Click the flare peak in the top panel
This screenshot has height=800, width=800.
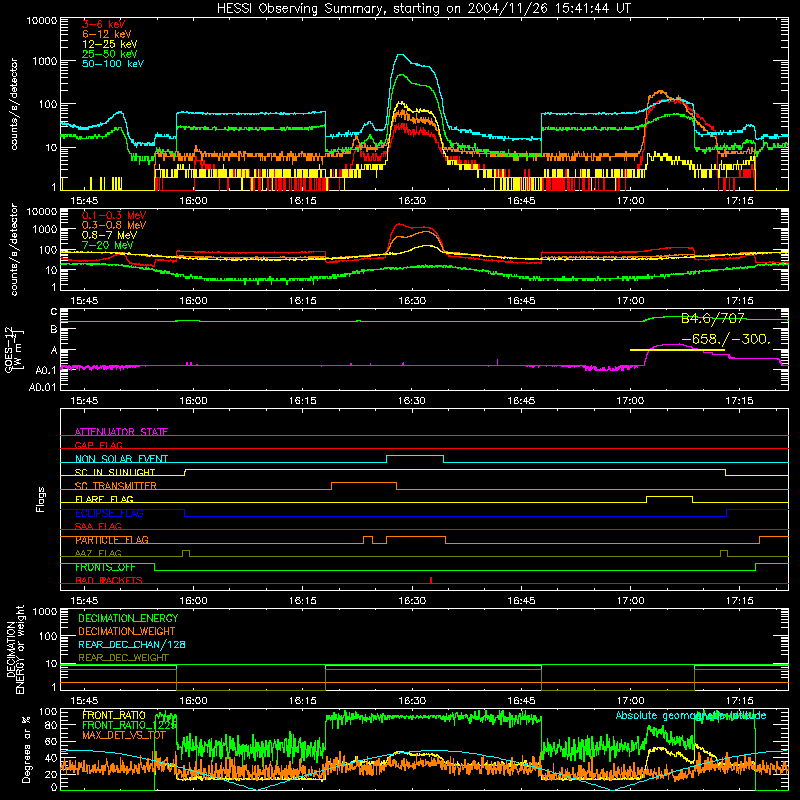tap(401, 55)
